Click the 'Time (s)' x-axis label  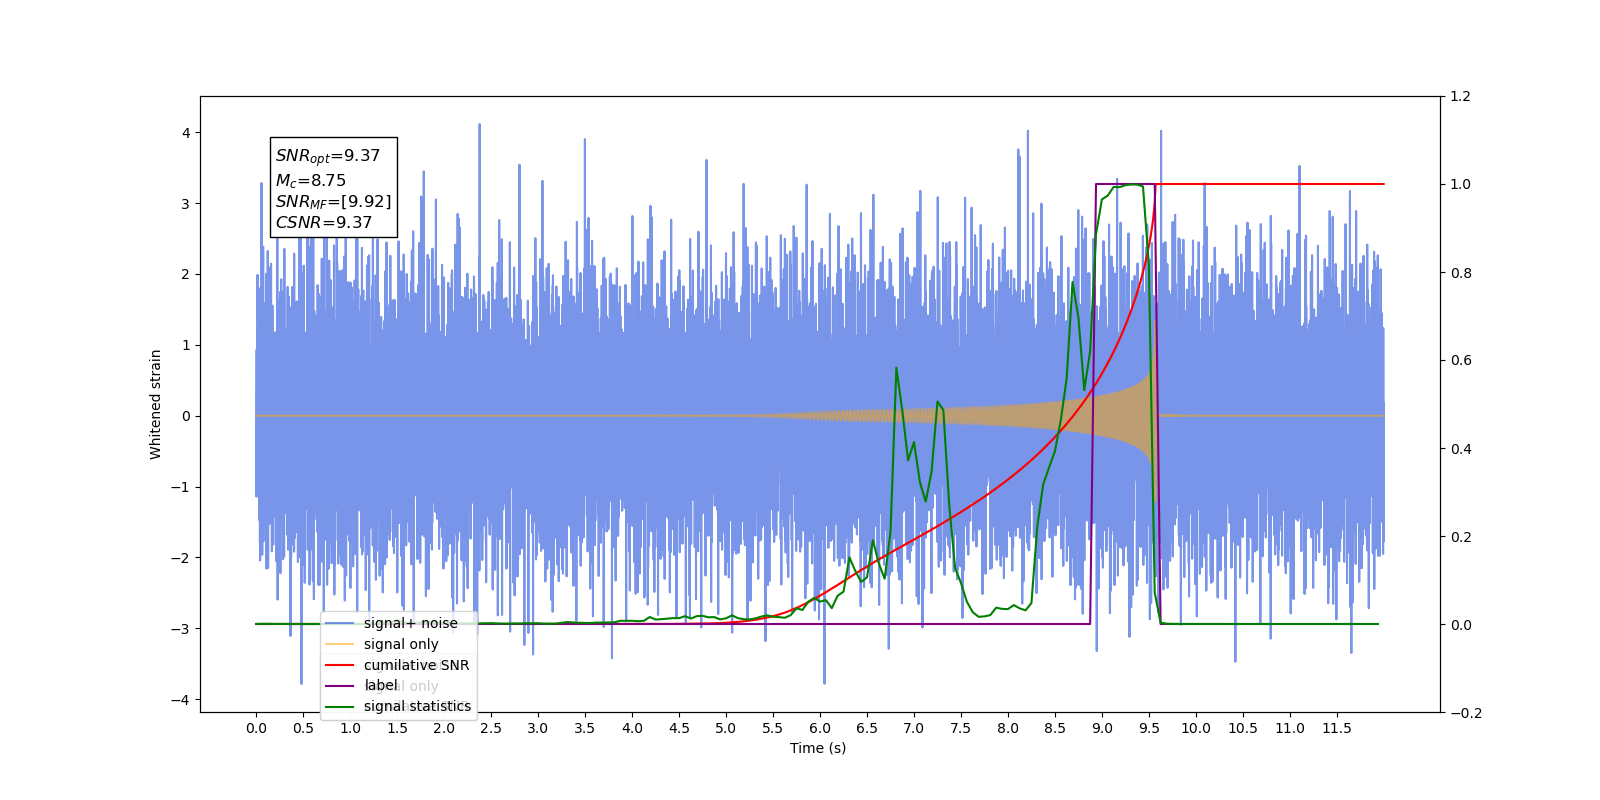coord(818,748)
